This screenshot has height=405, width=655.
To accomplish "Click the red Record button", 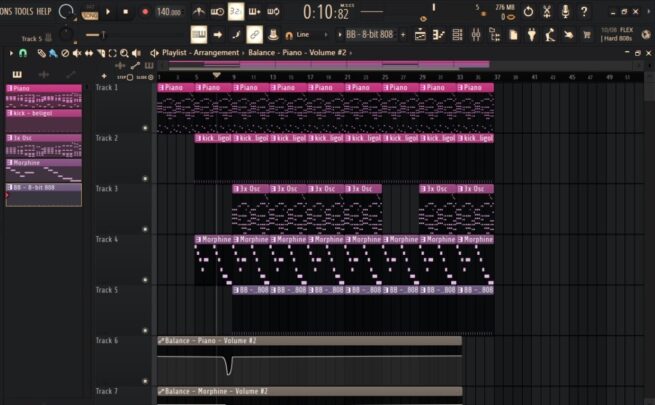I will (x=145, y=12).
